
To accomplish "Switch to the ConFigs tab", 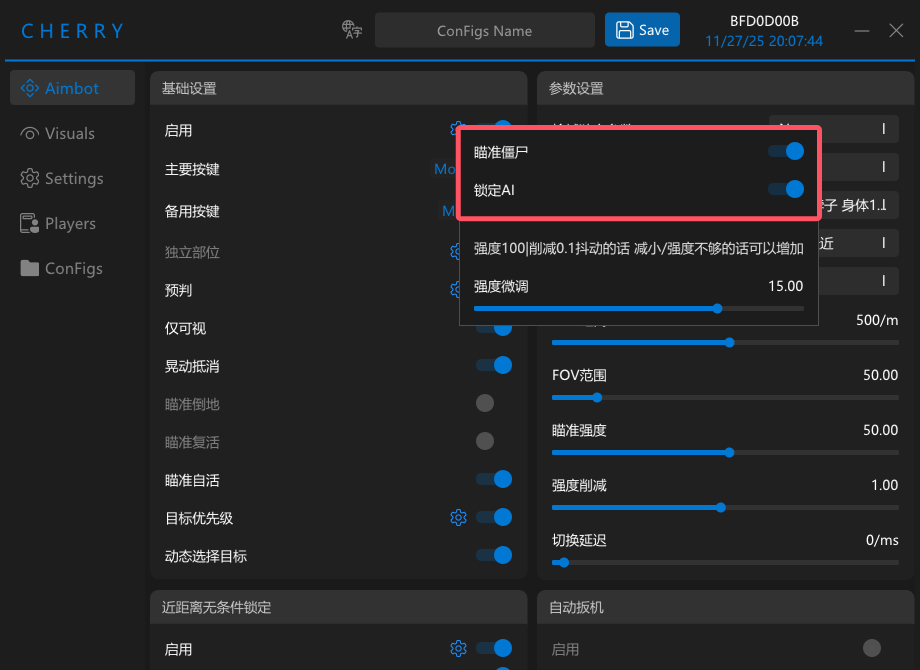I will [73, 268].
